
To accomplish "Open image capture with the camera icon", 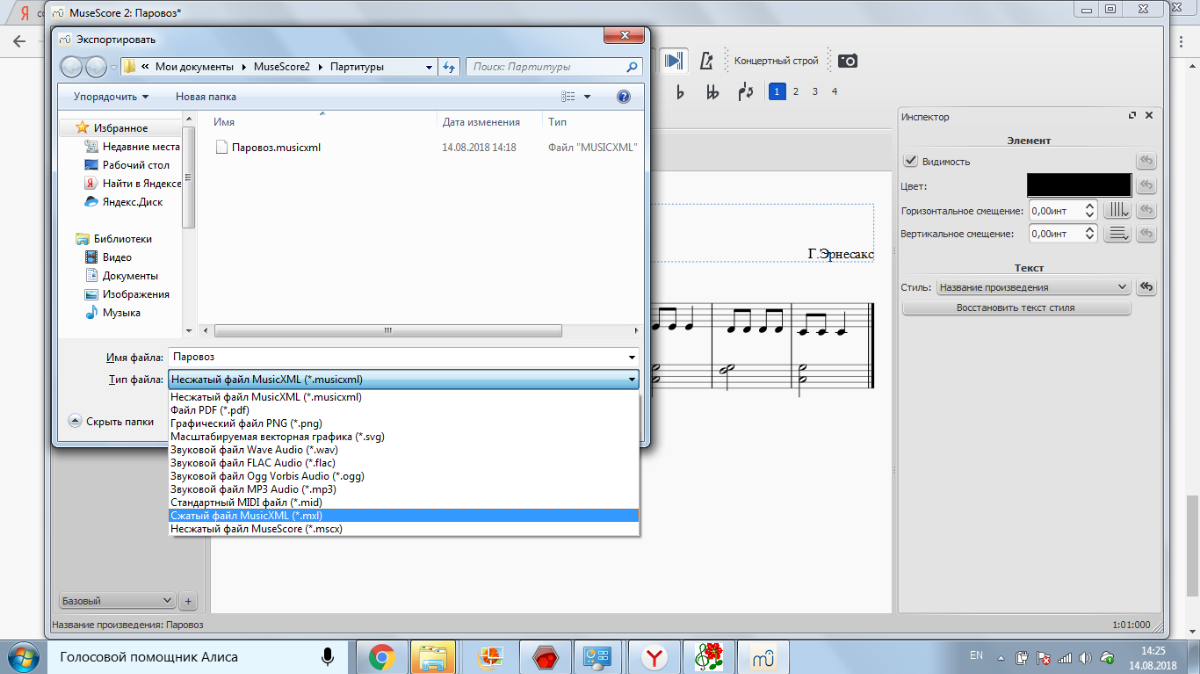I will [x=847, y=60].
